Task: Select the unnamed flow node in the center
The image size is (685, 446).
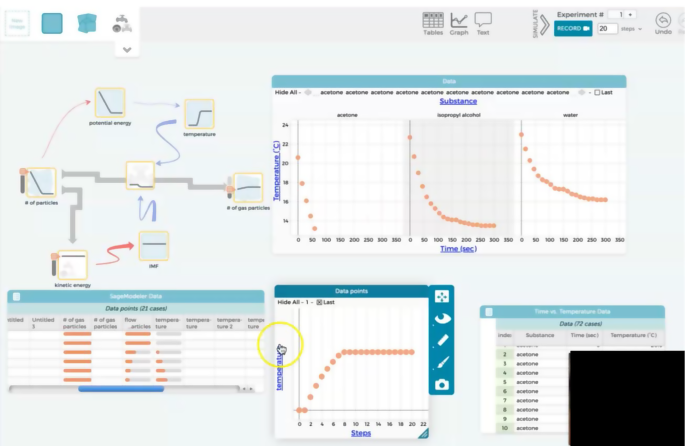Action: tap(140, 176)
